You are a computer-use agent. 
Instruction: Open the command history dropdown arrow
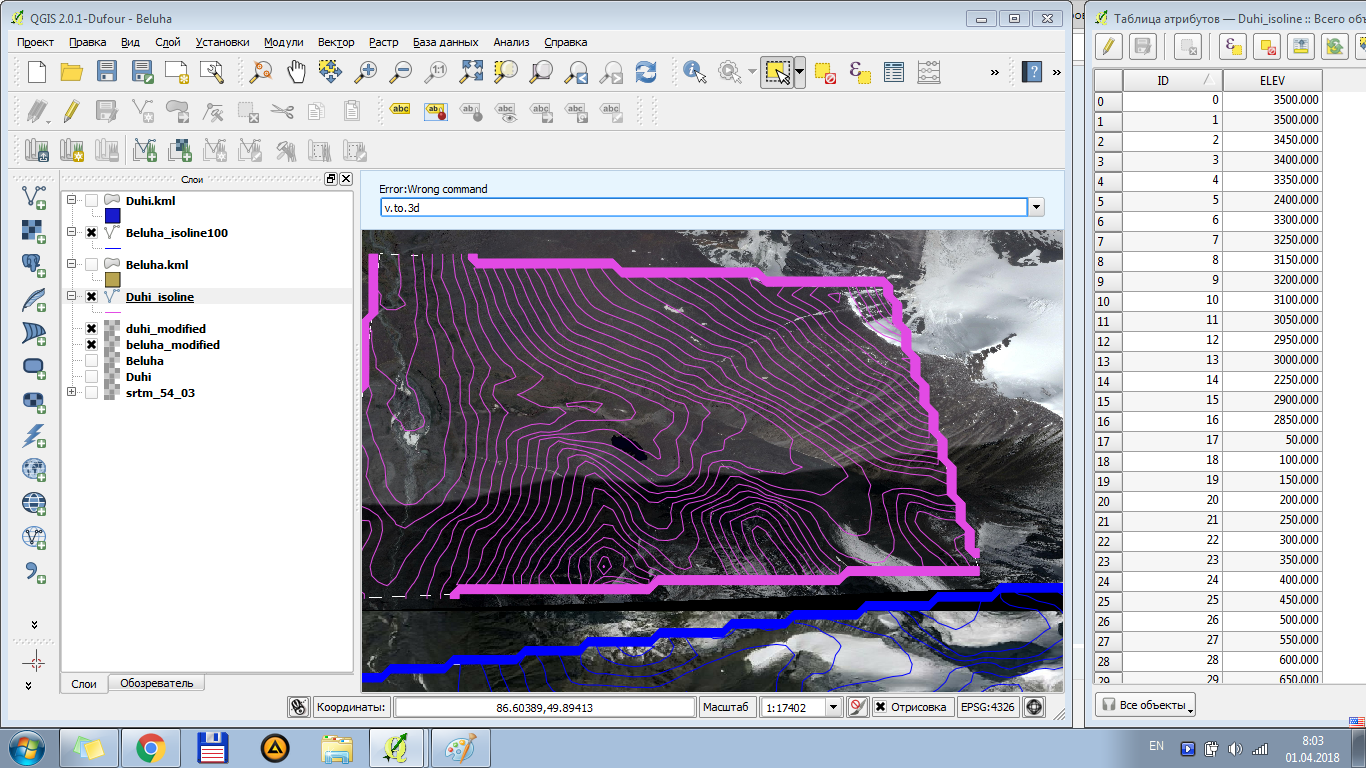point(1036,207)
